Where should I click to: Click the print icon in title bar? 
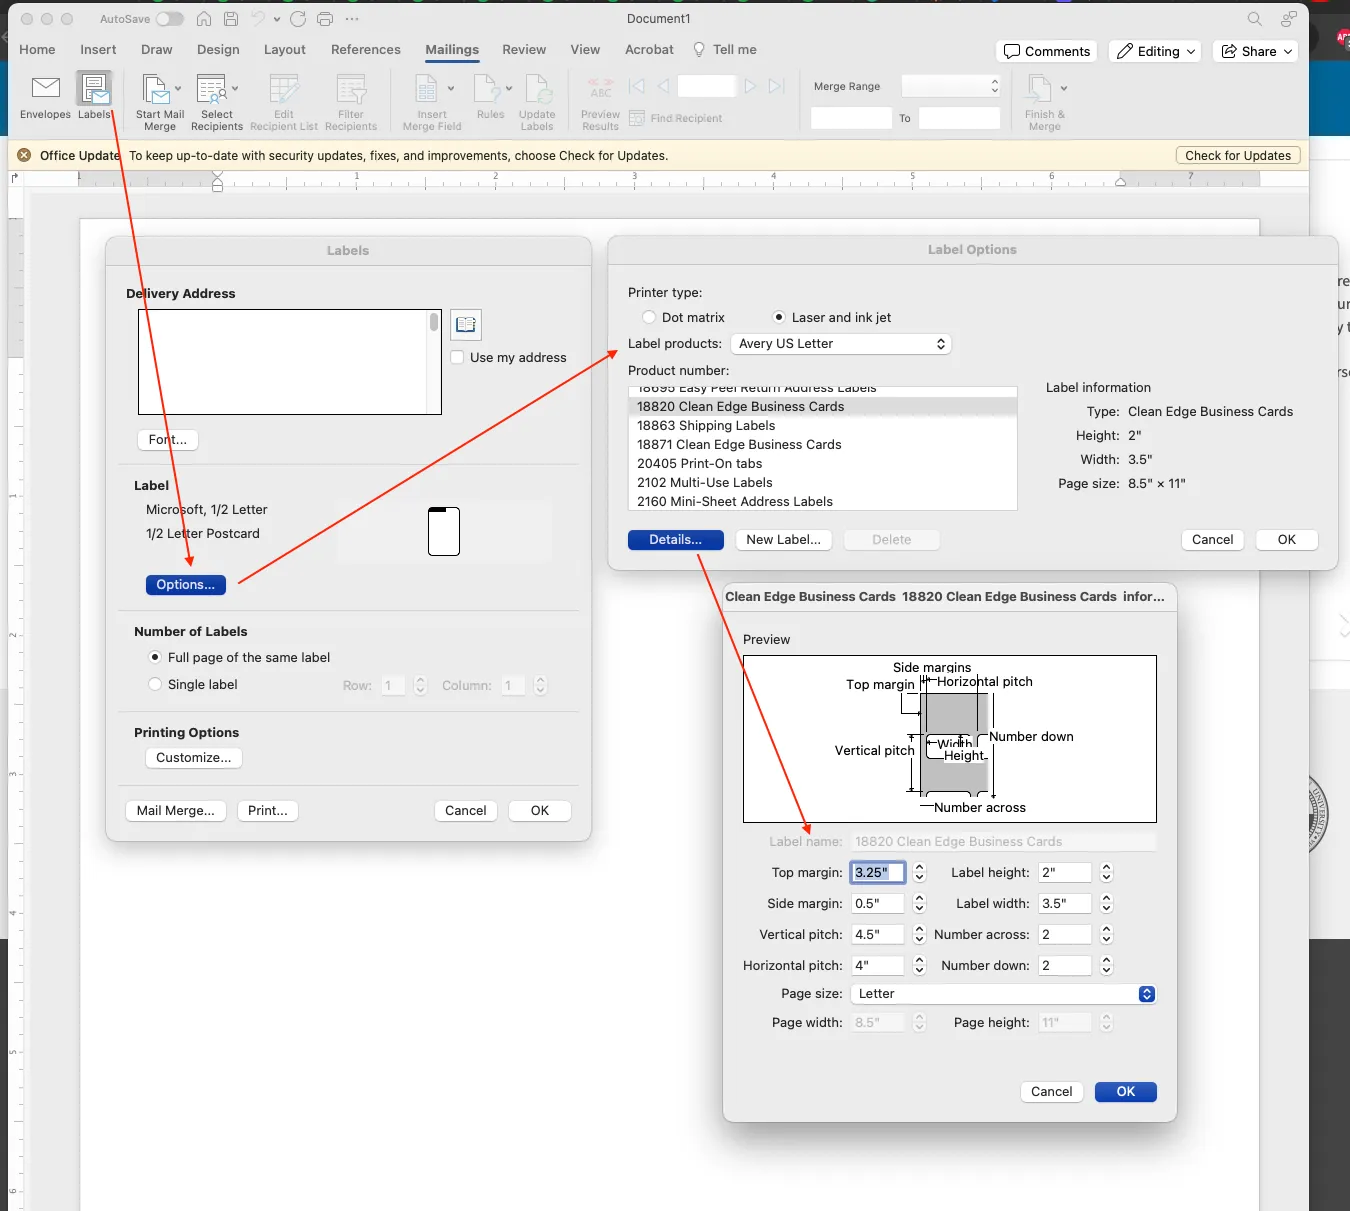325,19
